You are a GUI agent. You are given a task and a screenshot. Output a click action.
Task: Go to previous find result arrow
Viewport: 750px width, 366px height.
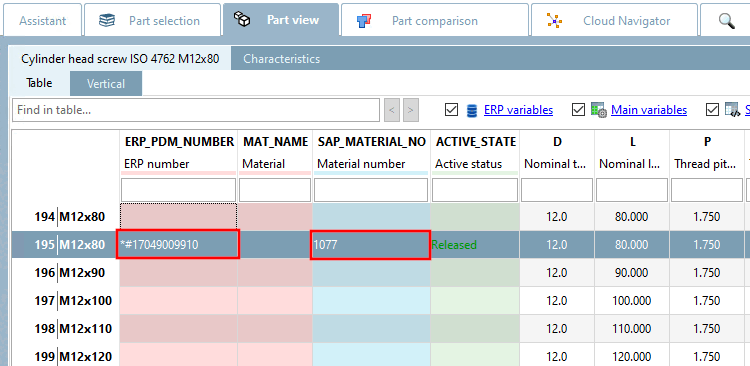[391, 111]
